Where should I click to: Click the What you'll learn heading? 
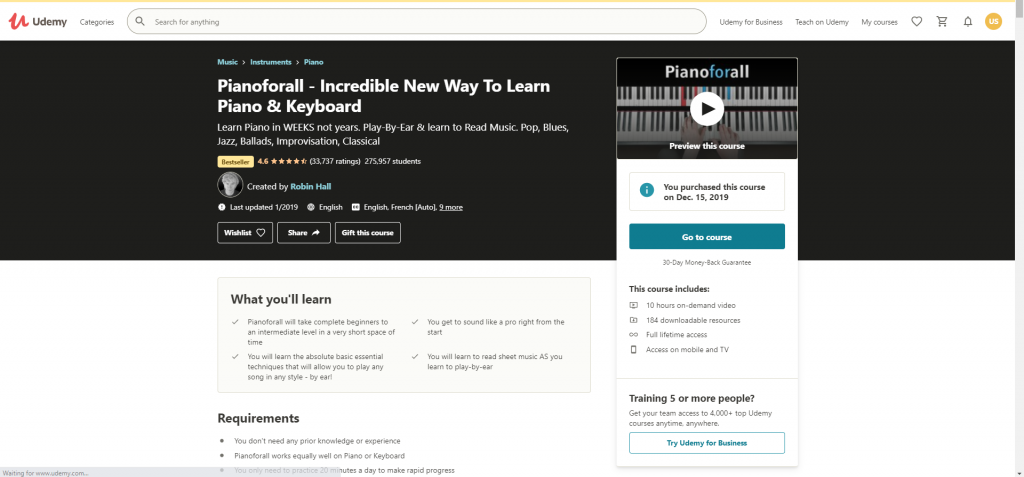click(x=281, y=299)
